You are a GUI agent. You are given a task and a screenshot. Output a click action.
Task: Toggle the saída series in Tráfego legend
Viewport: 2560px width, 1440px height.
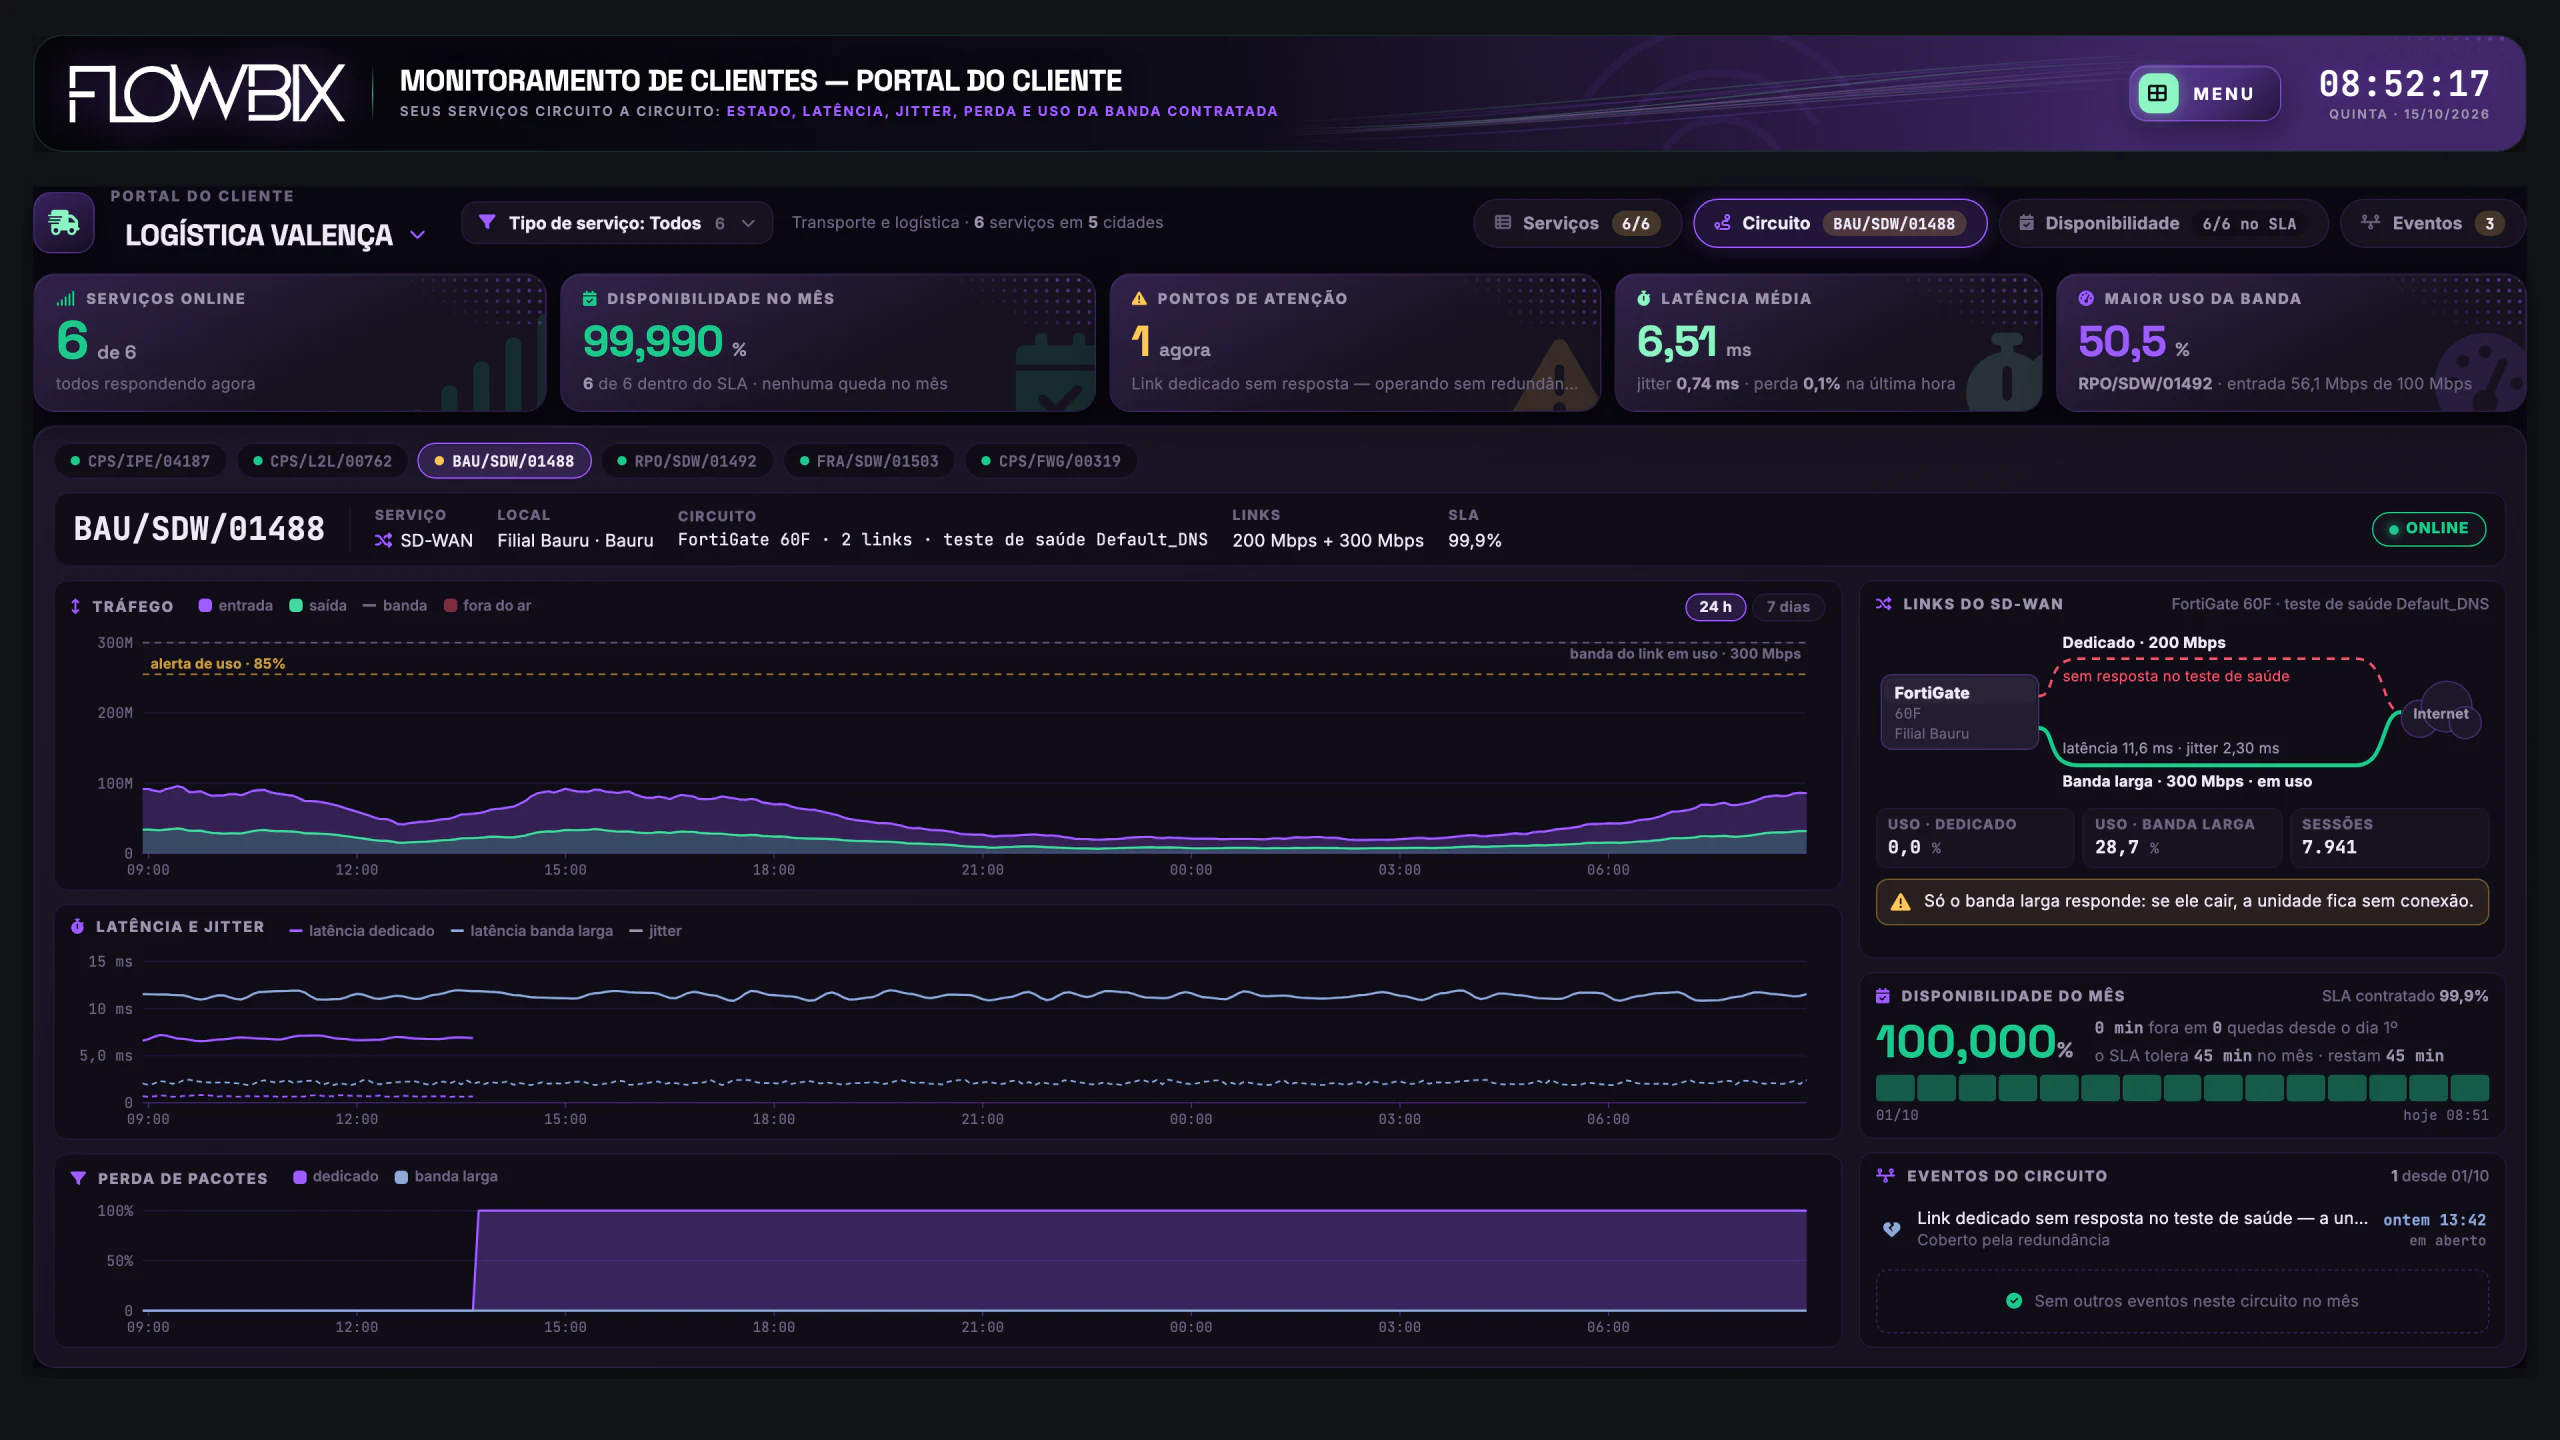[x=318, y=606]
